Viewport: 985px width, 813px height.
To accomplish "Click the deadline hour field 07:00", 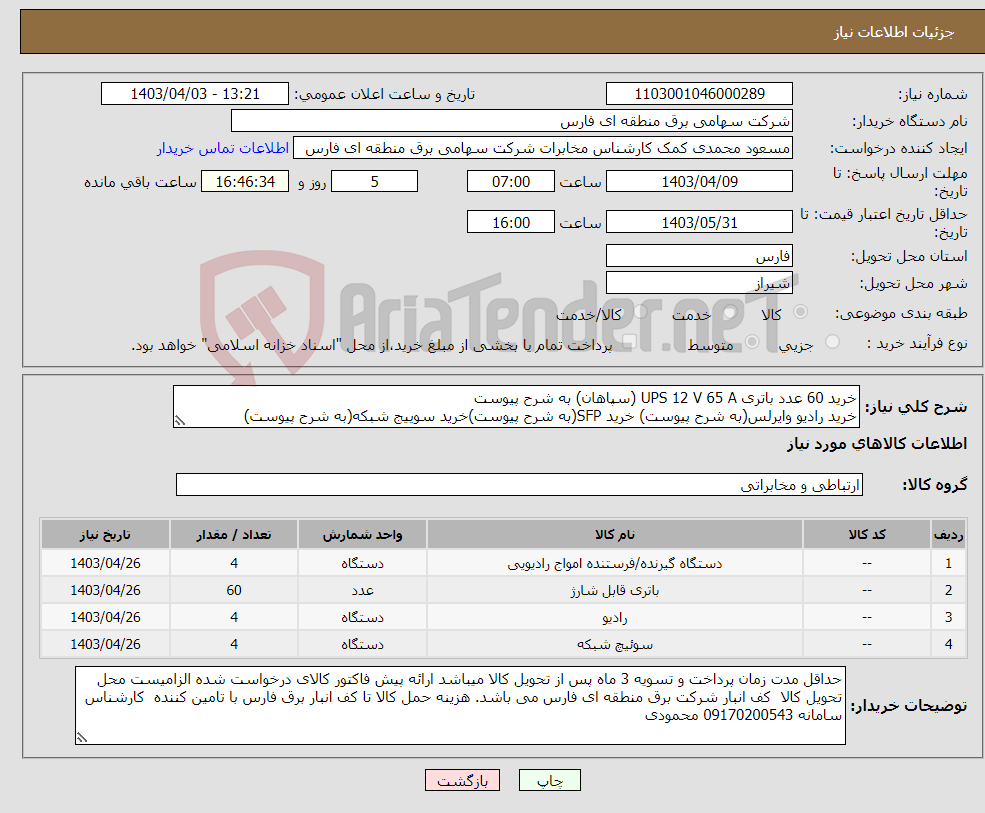I will [x=511, y=182].
